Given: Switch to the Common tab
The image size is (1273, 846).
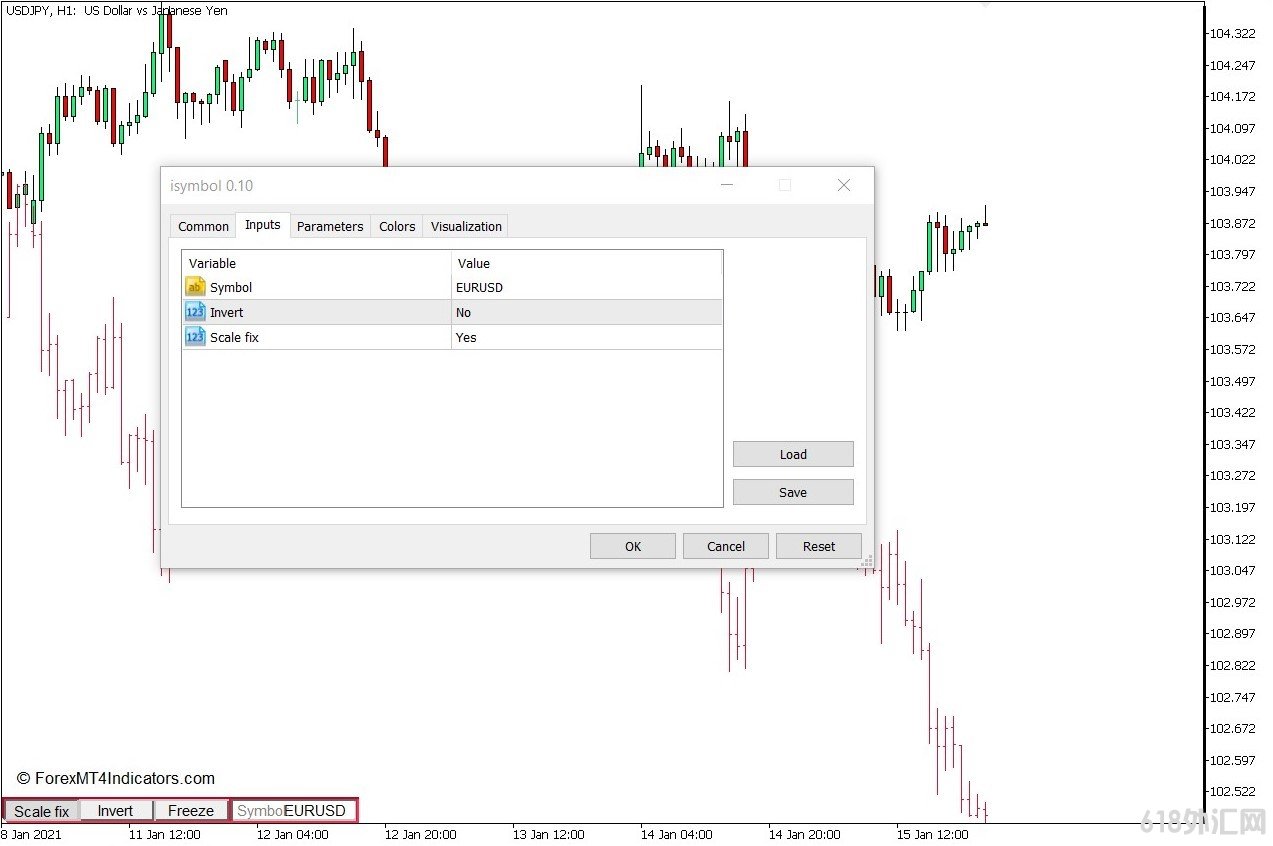Looking at the screenshot, I should click(x=203, y=226).
